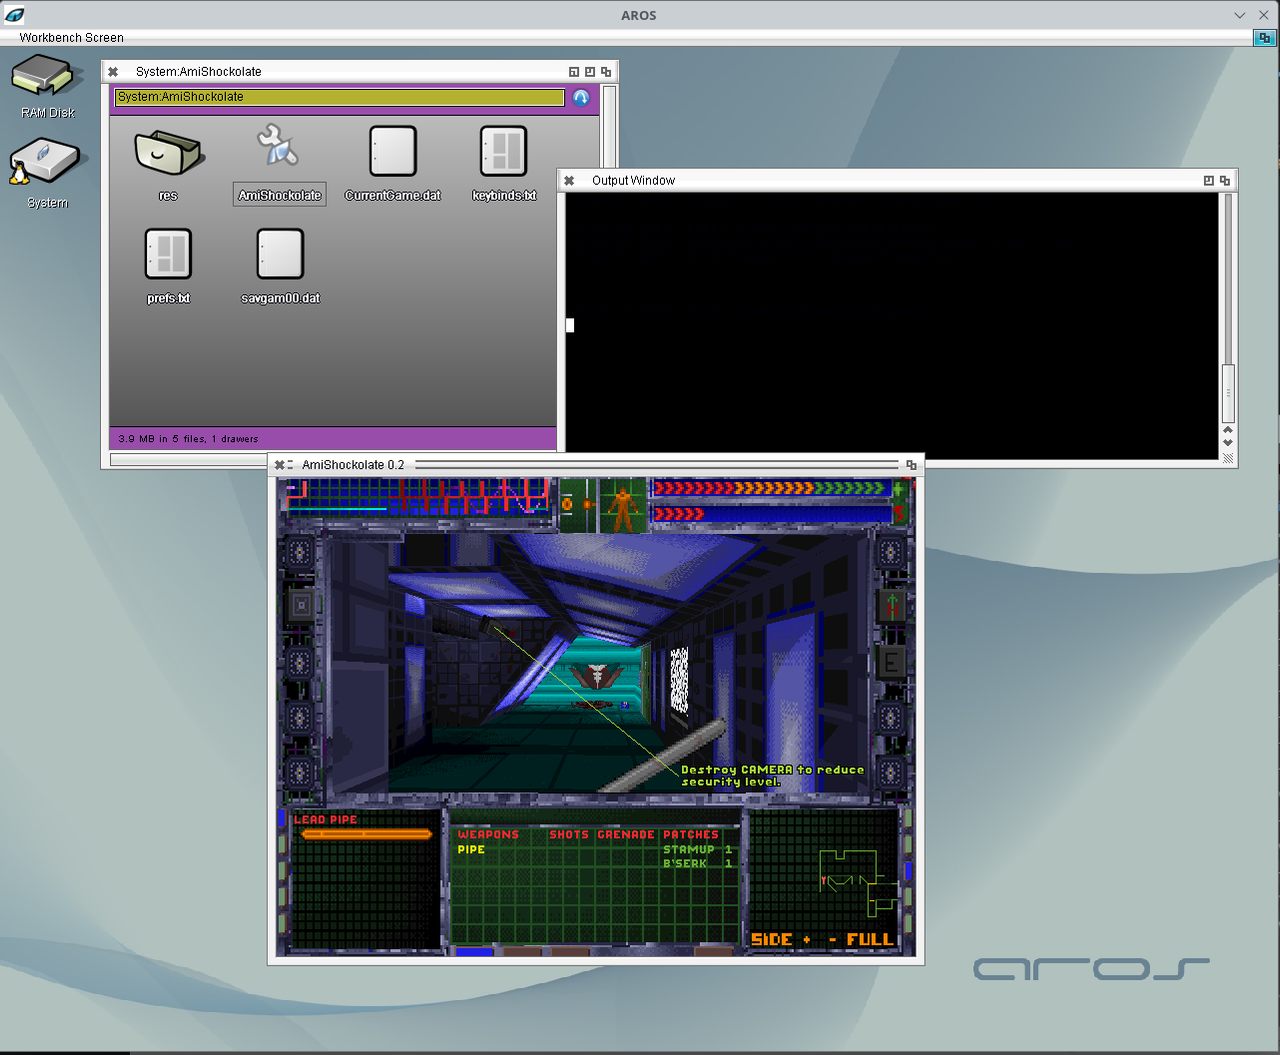Select the CurrentGame.dat file icon
1280x1055 pixels.
(393, 163)
